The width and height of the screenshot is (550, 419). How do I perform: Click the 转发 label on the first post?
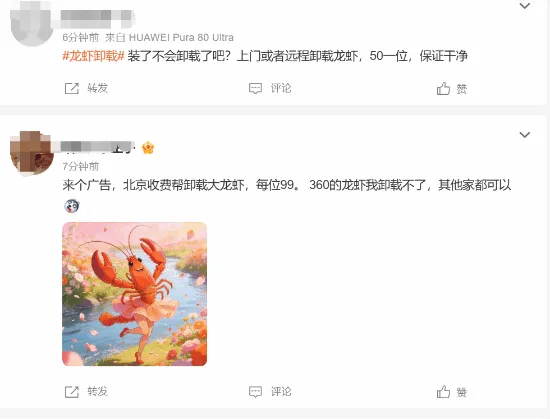98,88
